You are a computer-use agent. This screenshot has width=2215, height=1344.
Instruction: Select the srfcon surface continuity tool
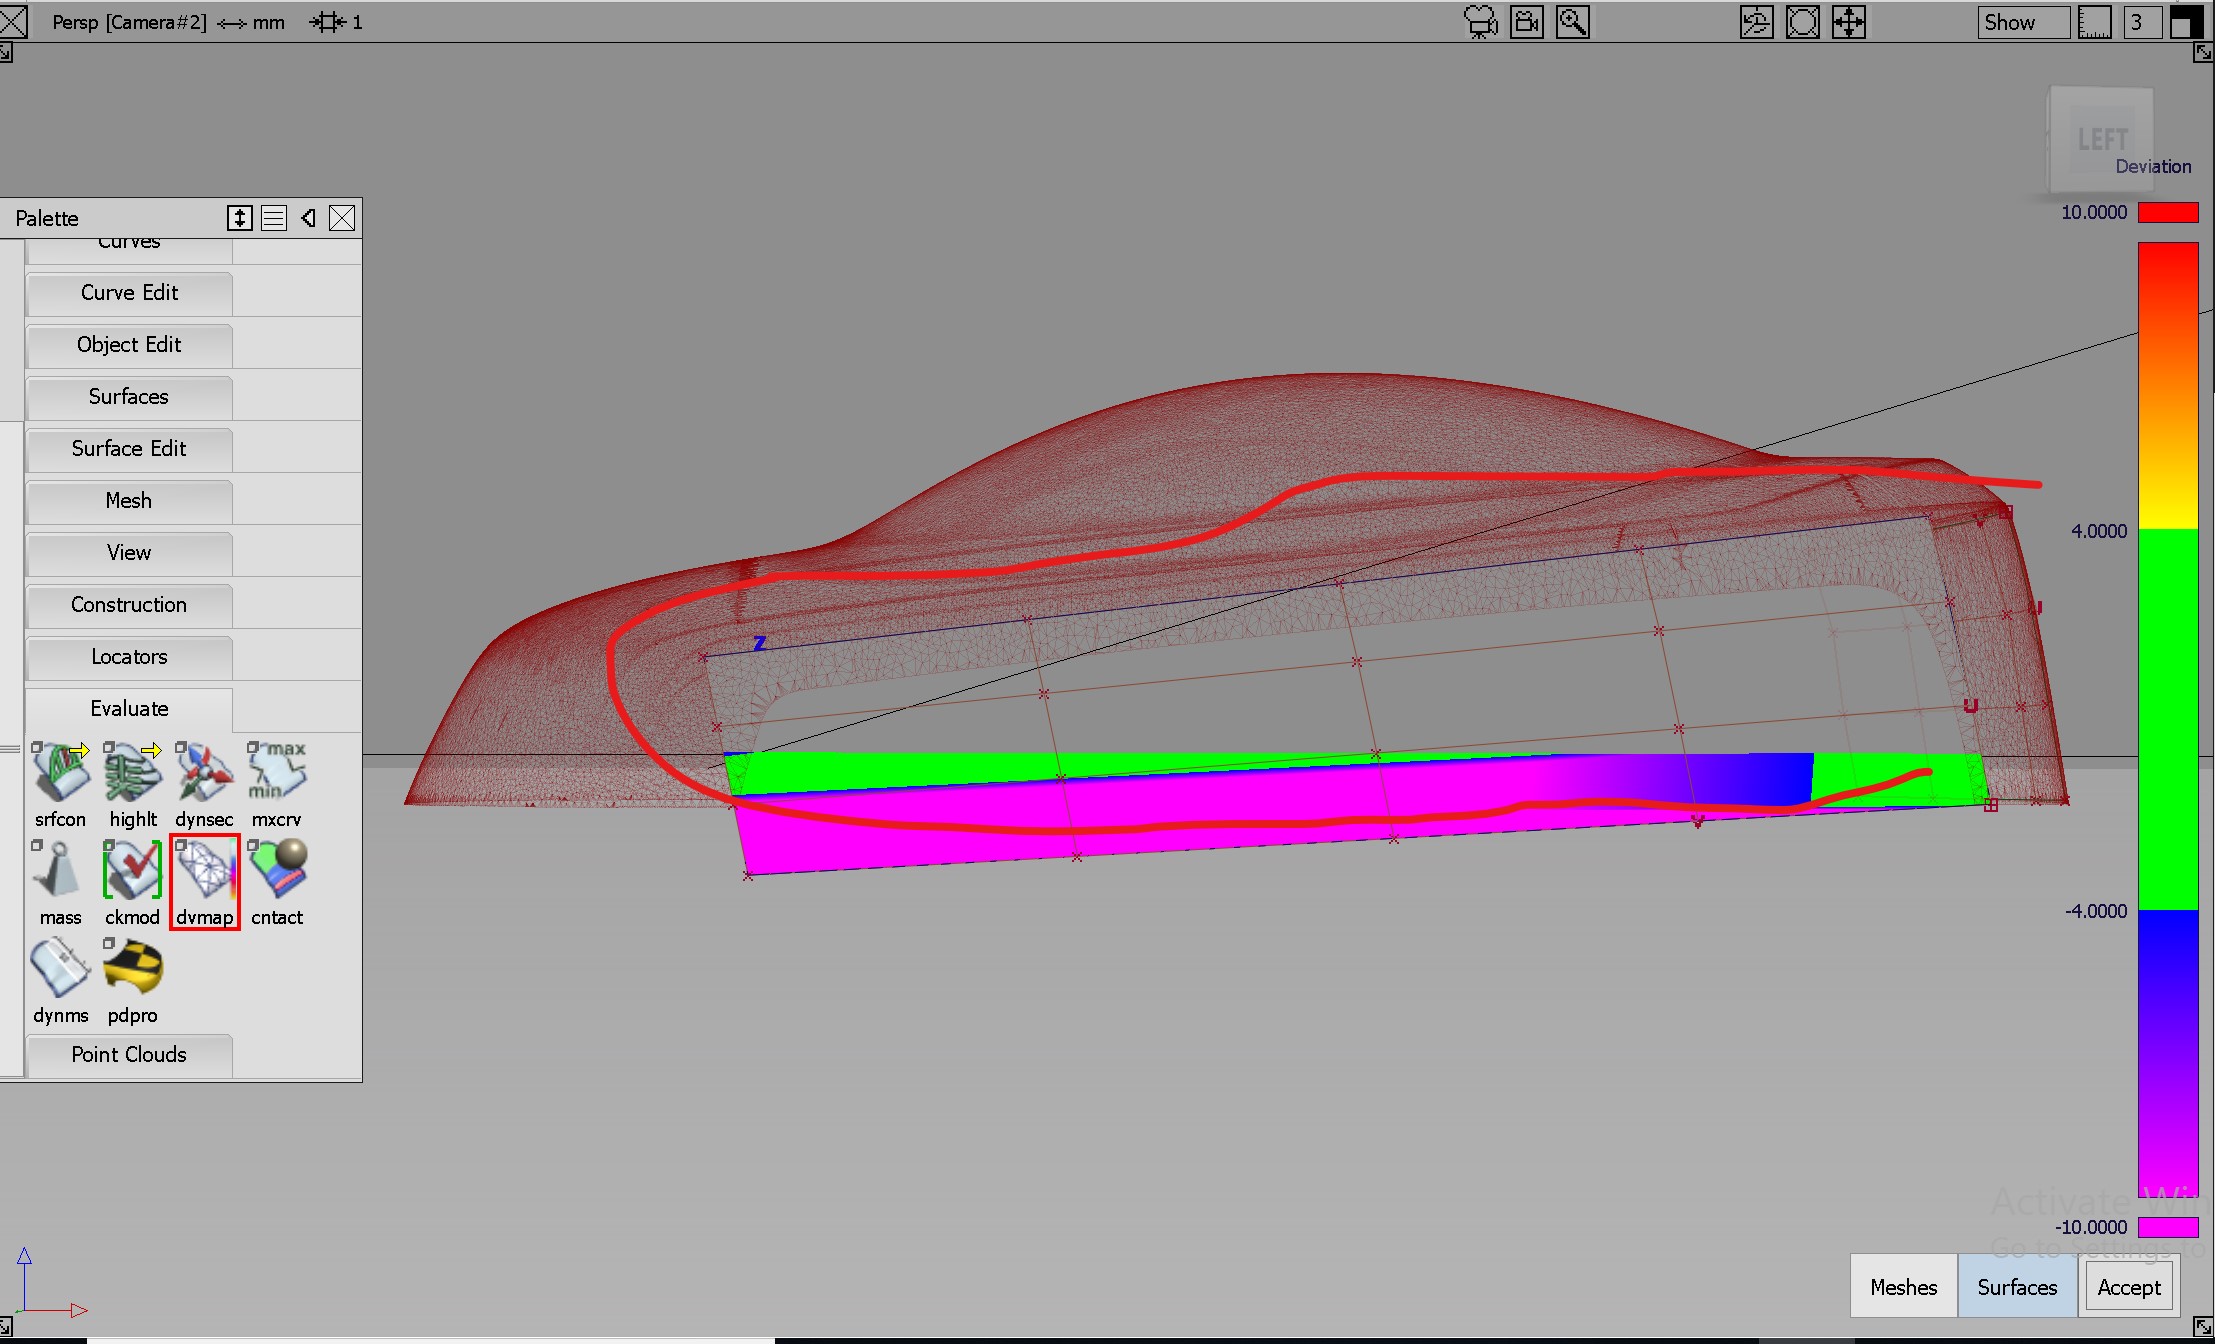click(x=60, y=780)
